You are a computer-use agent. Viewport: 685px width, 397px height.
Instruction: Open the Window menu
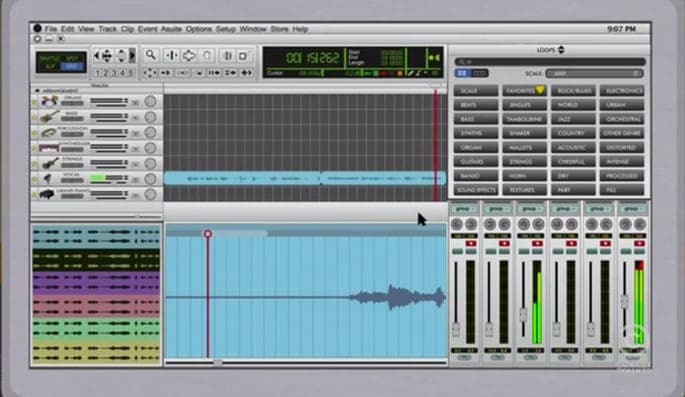pyautogui.click(x=253, y=29)
